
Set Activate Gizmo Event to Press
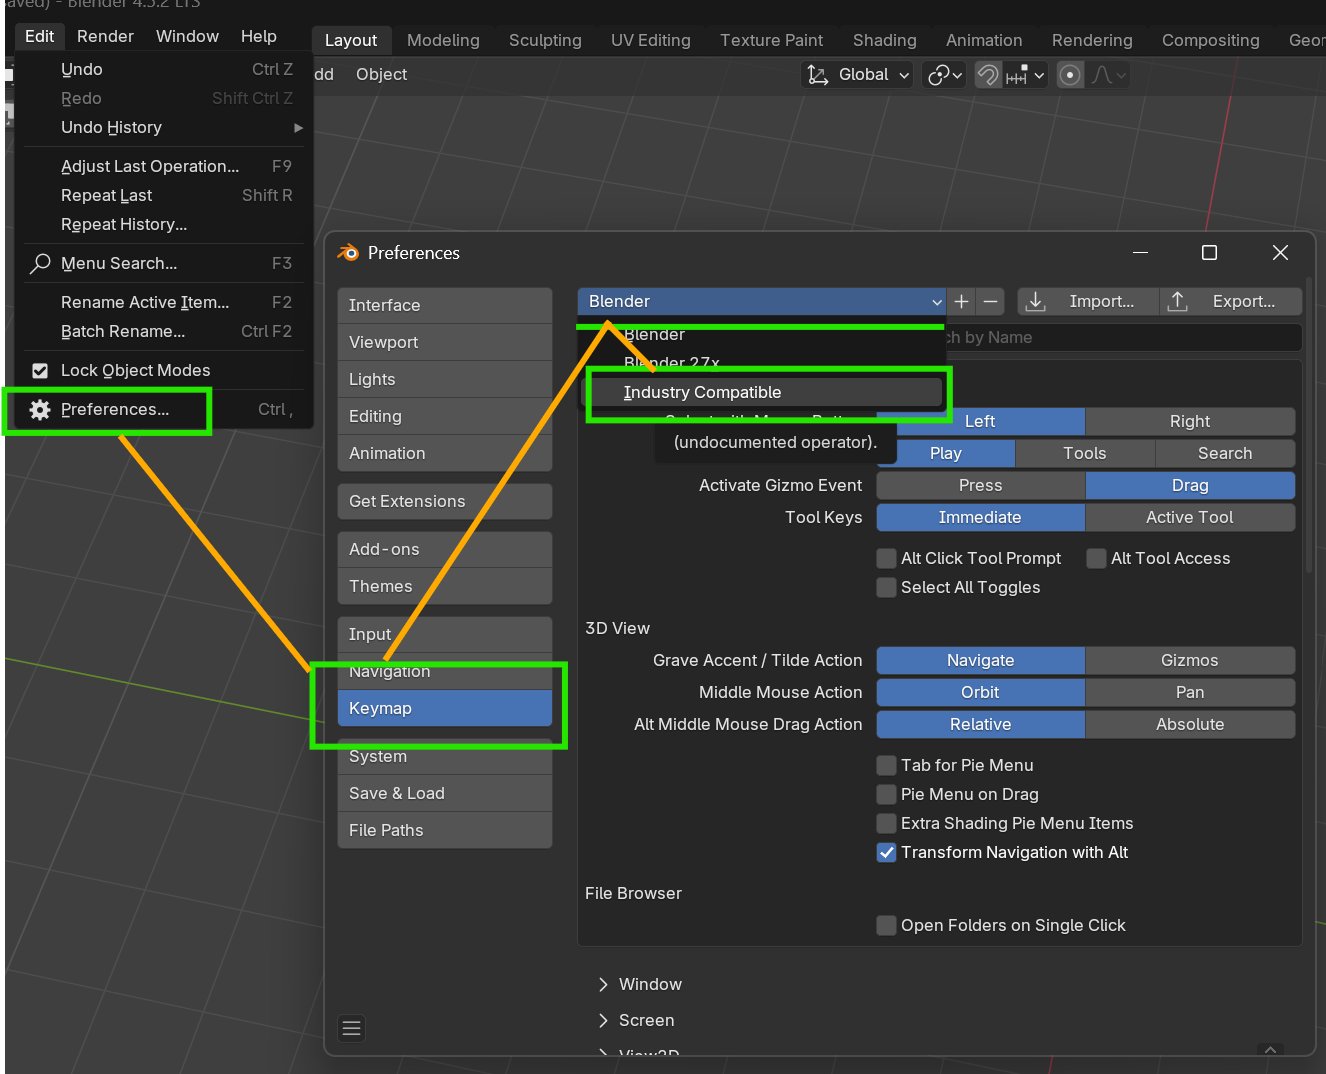981,485
